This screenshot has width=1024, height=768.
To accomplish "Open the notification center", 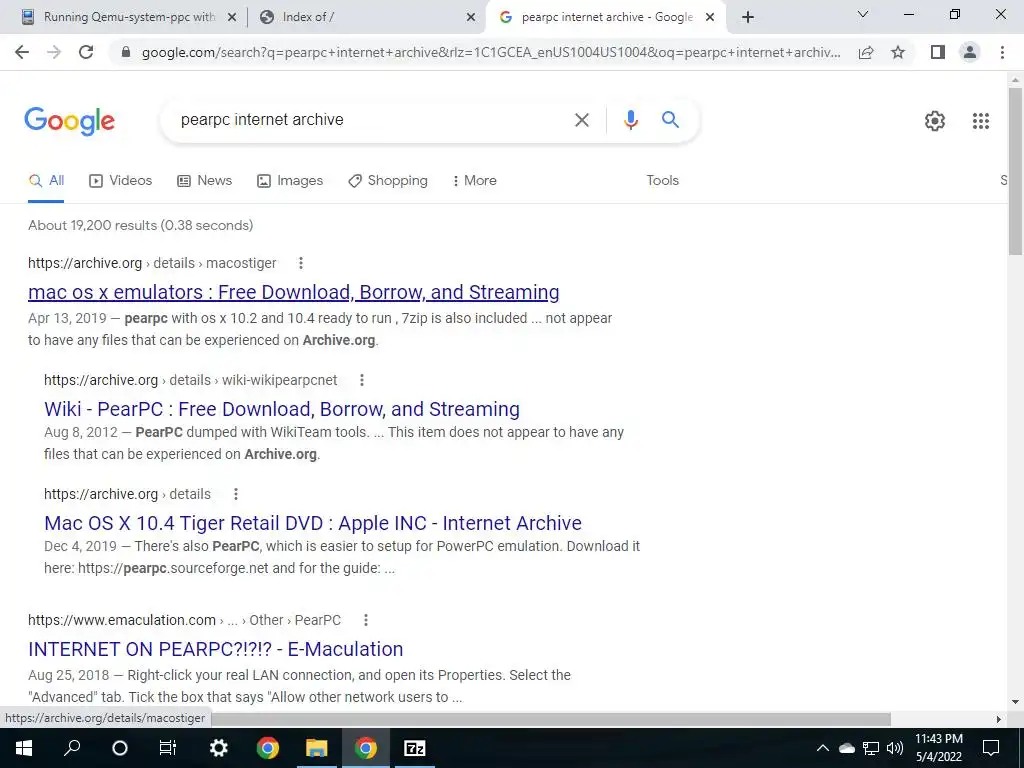I will pyautogui.click(x=991, y=748).
